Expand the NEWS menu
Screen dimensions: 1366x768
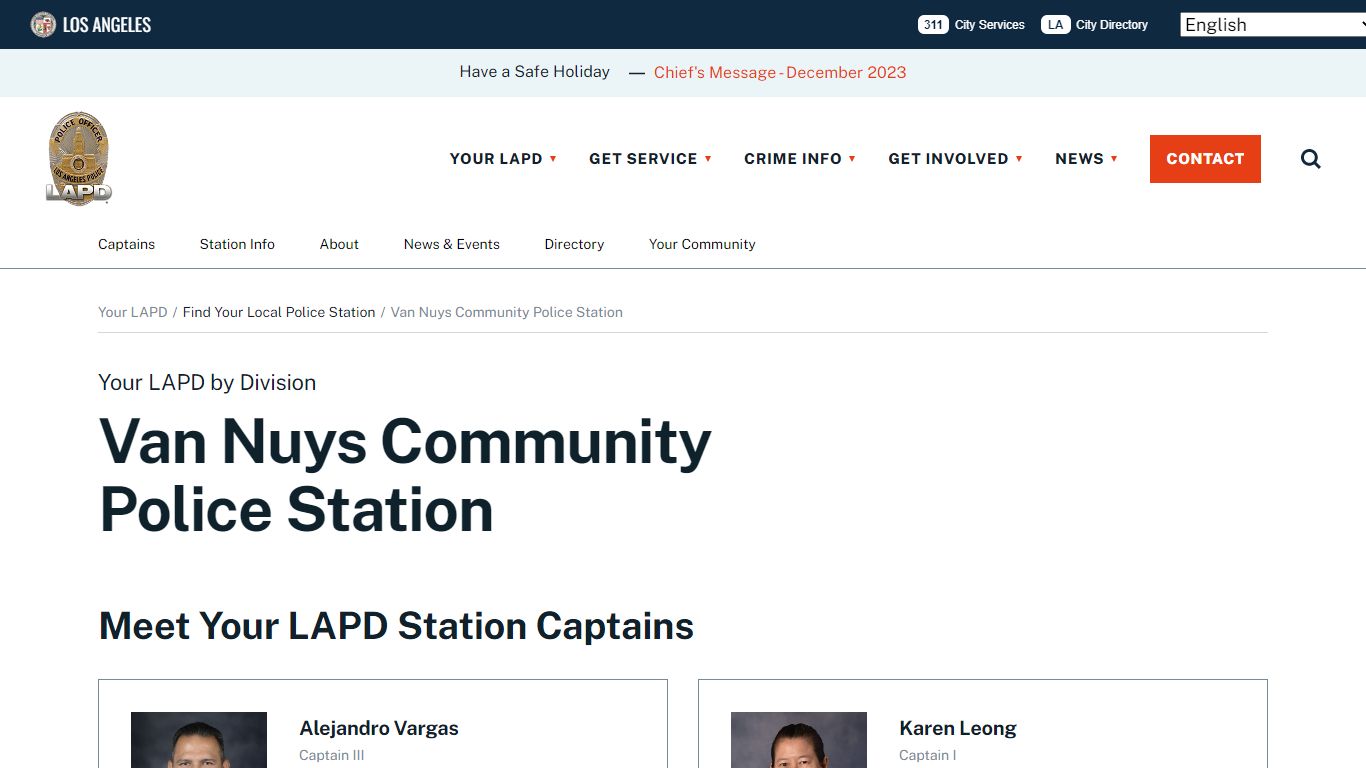(x=1086, y=159)
